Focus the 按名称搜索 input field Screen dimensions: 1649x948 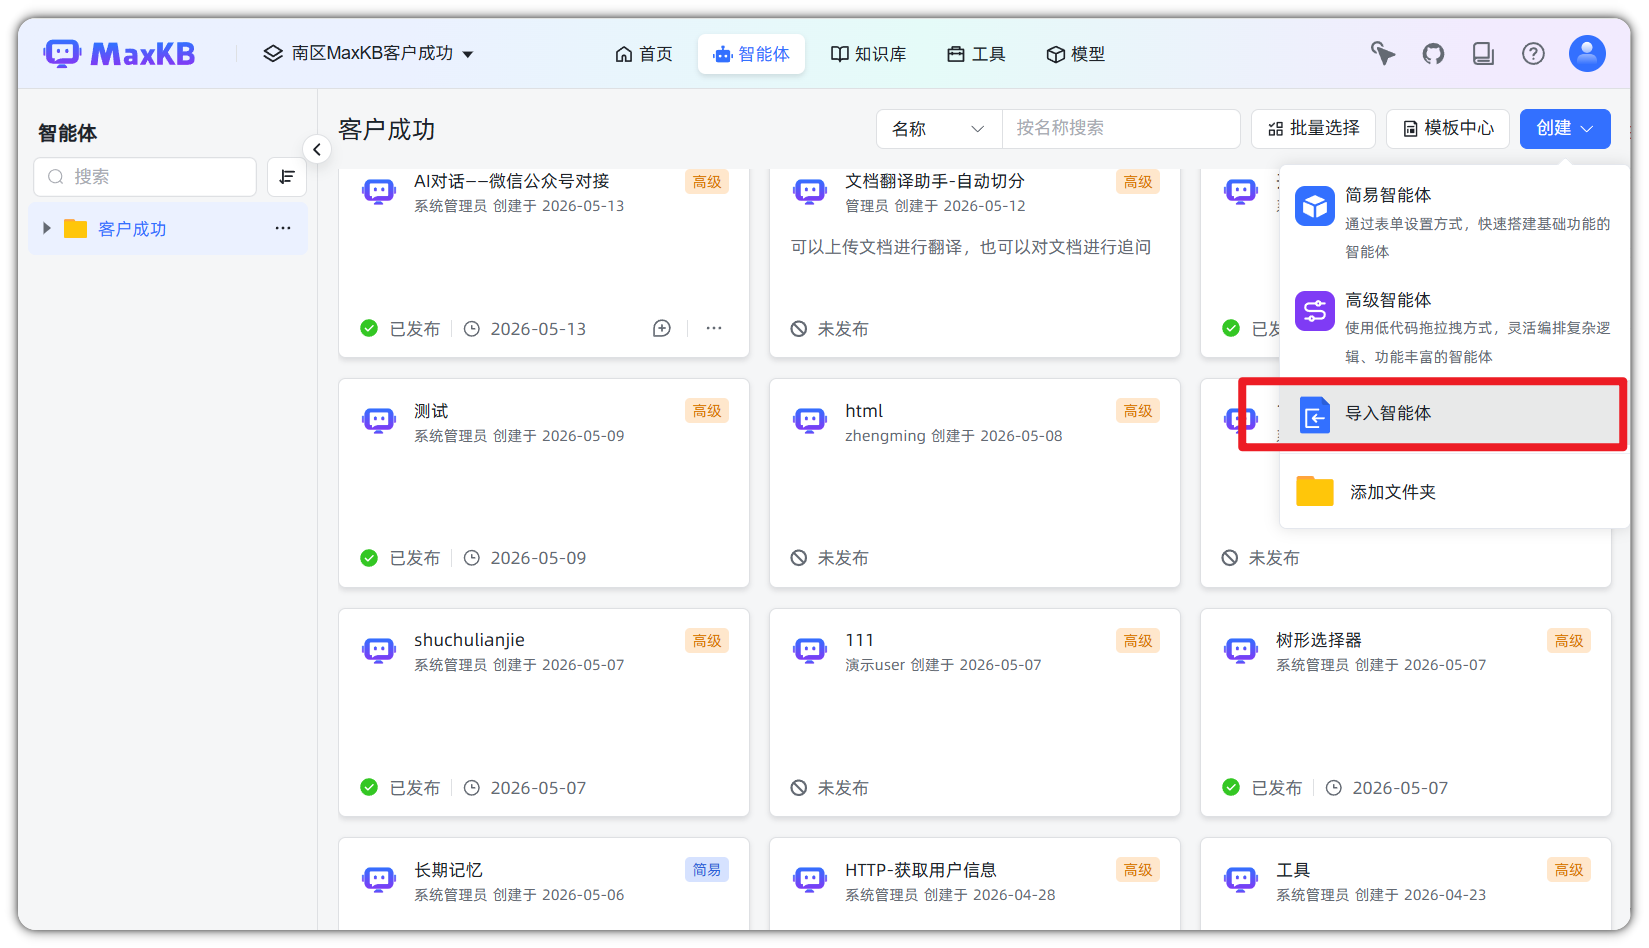click(x=1121, y=129)
